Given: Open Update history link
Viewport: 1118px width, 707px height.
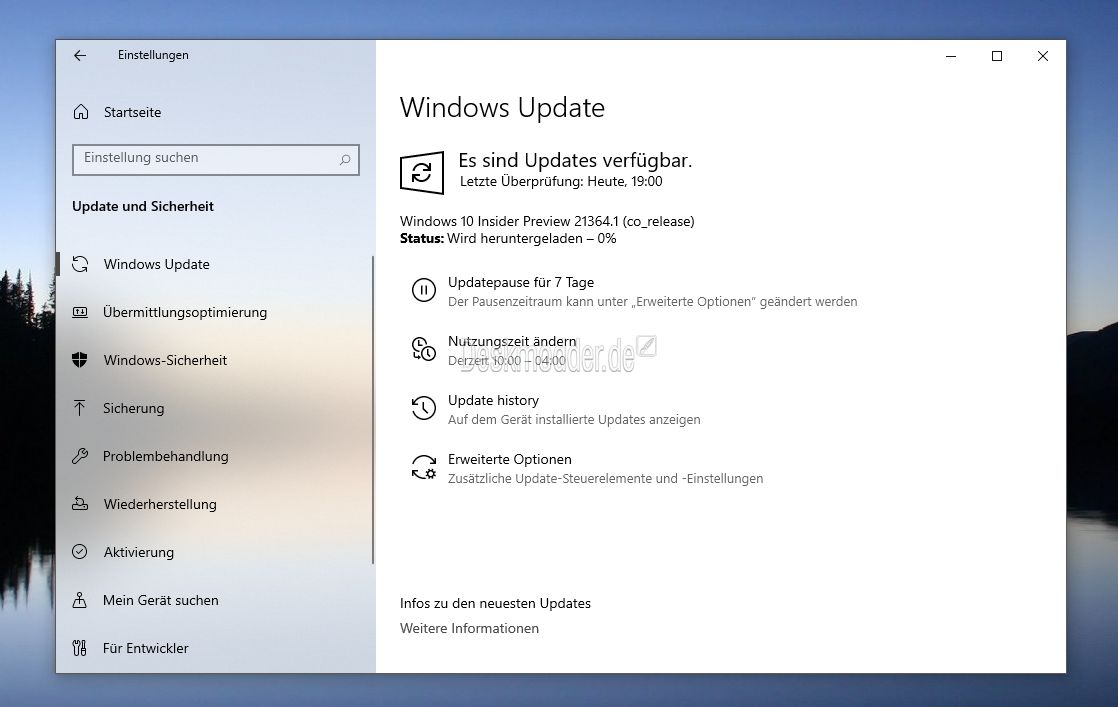Looking at the screenshot, I should [x=493, y=401].
